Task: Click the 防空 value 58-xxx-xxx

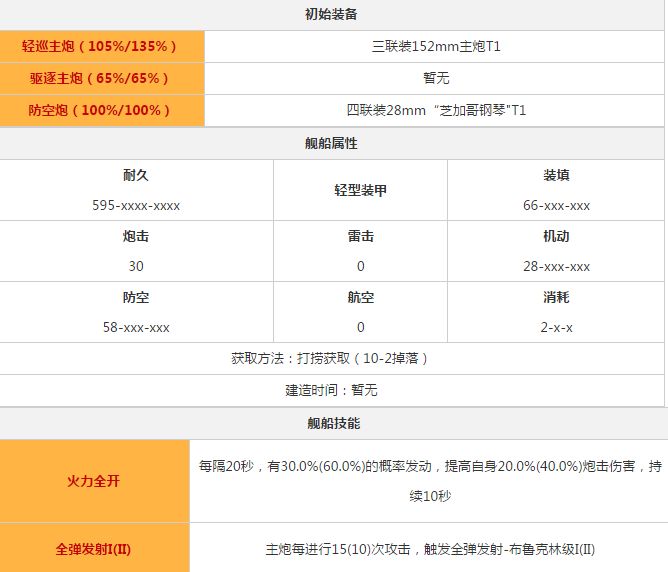Action: 136,327
